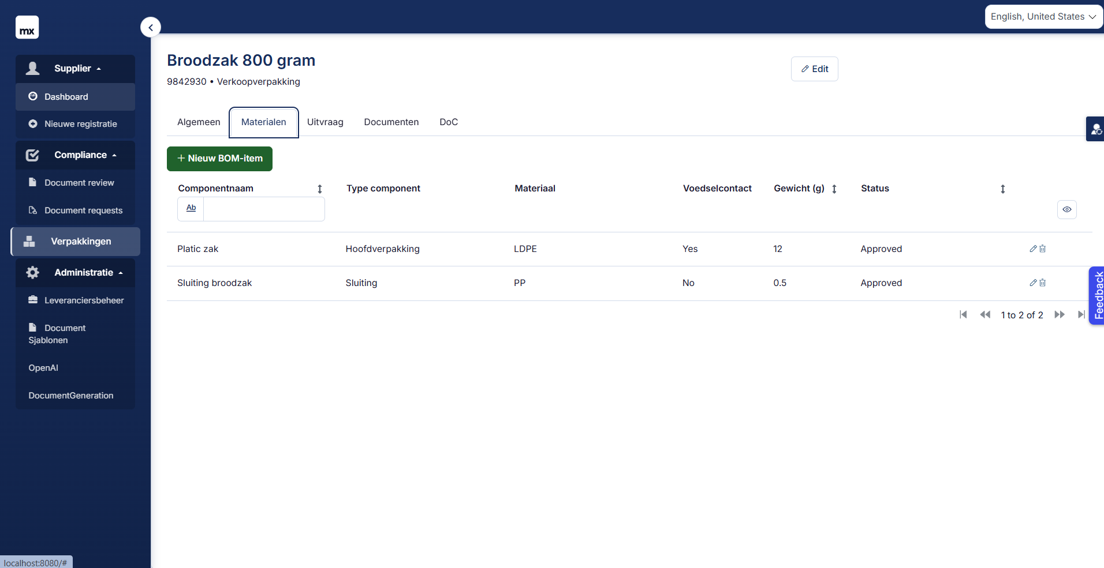
Task: Click the Broodzak 800 gram title
Action: click(241, 61)
